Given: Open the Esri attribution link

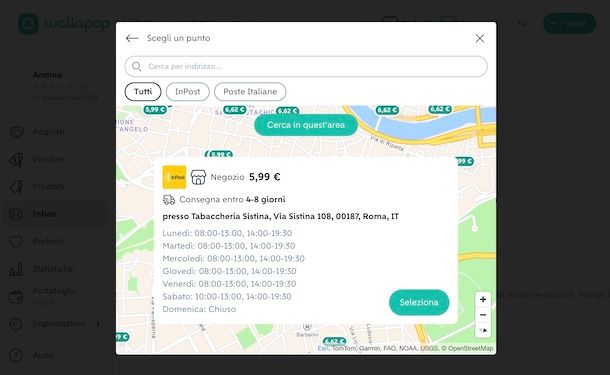Looking at the screenshot, I should [323, 348].
